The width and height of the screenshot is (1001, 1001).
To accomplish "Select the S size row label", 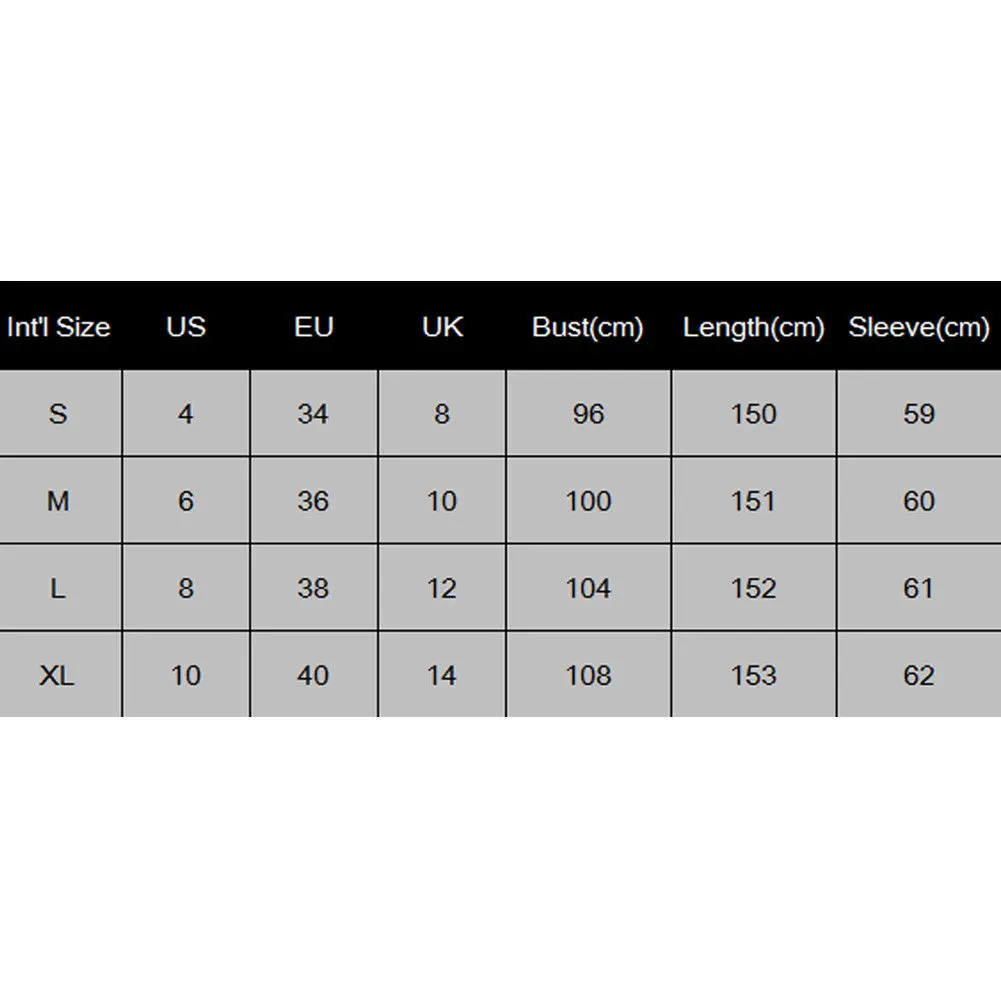I will coord(58,414).
